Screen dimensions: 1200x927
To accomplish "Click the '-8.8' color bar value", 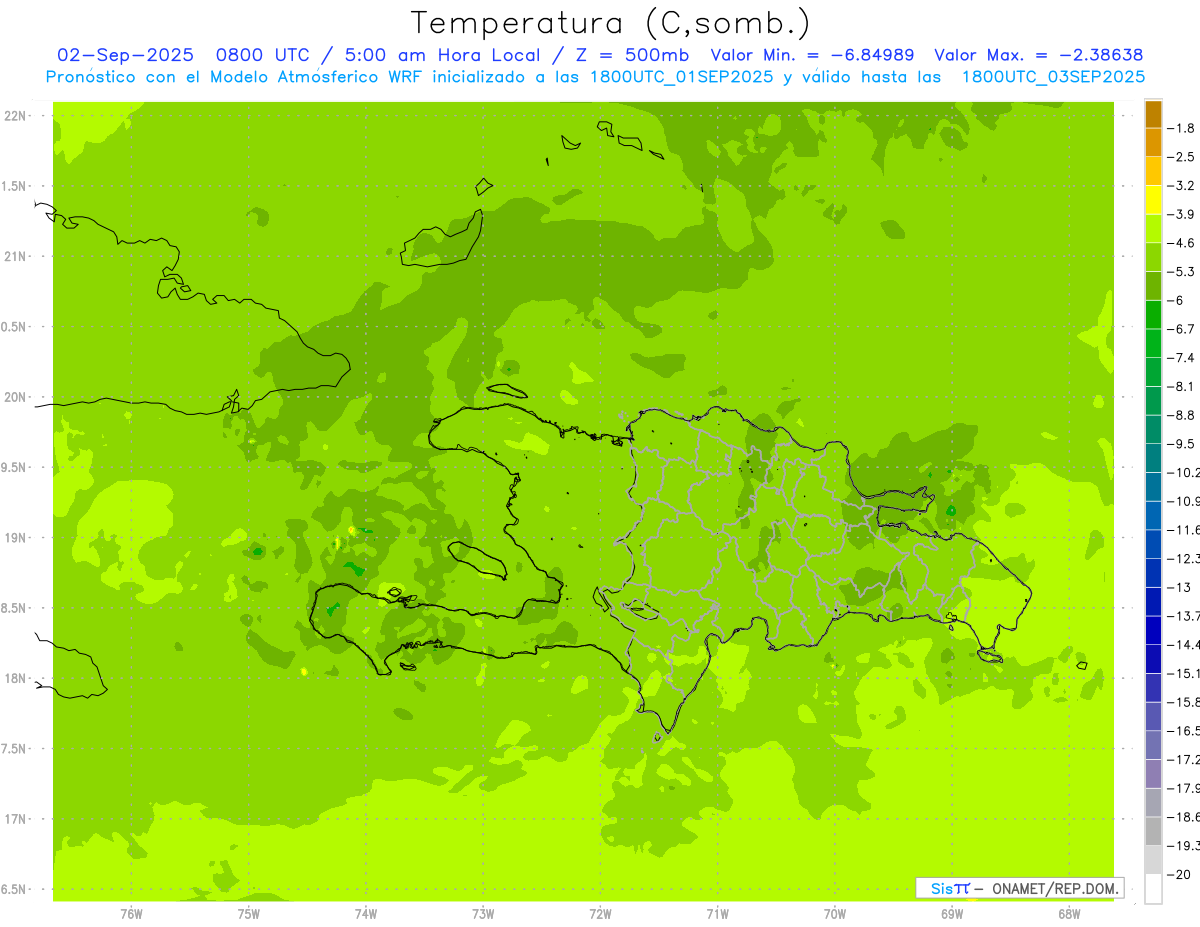I will click(1182, 415).
